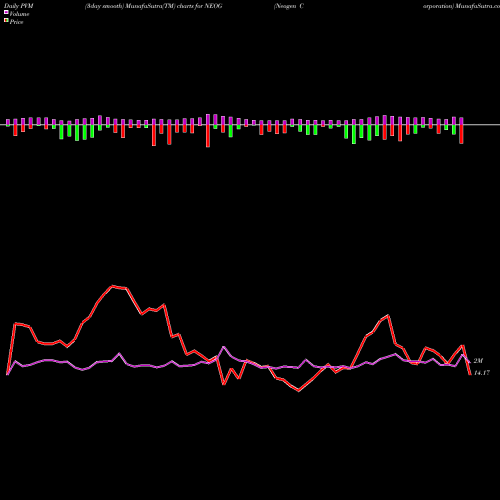This screenshot has height=500, width=500.
Task: Click the Daily PVM title text
Action: pyautogui.click(x=19, y=6)
